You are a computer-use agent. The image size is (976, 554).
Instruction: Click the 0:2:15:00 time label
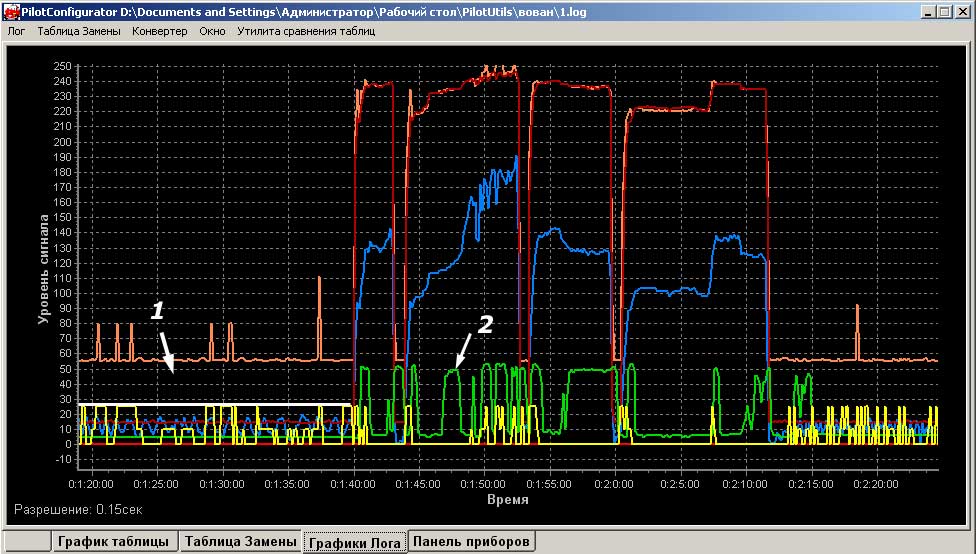810,484
